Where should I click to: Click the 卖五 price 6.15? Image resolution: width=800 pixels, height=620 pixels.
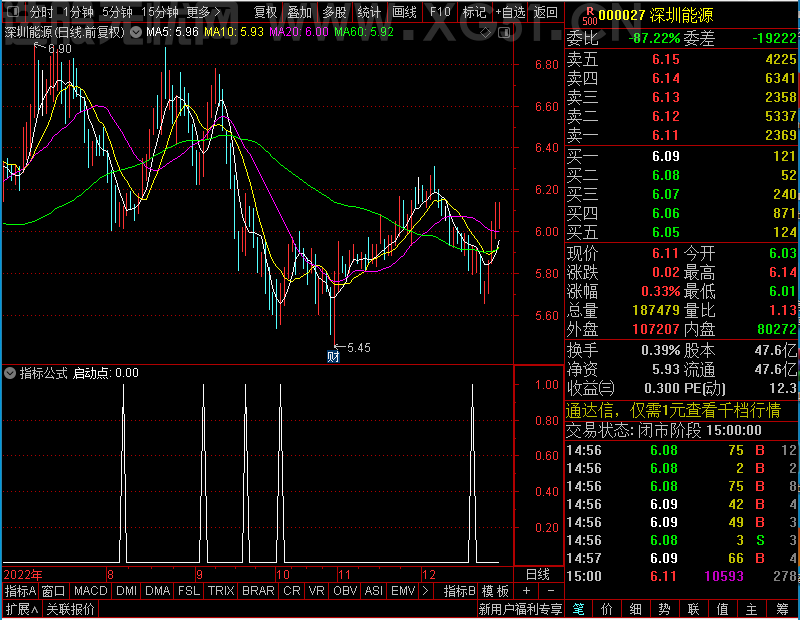tap(666, 59)
